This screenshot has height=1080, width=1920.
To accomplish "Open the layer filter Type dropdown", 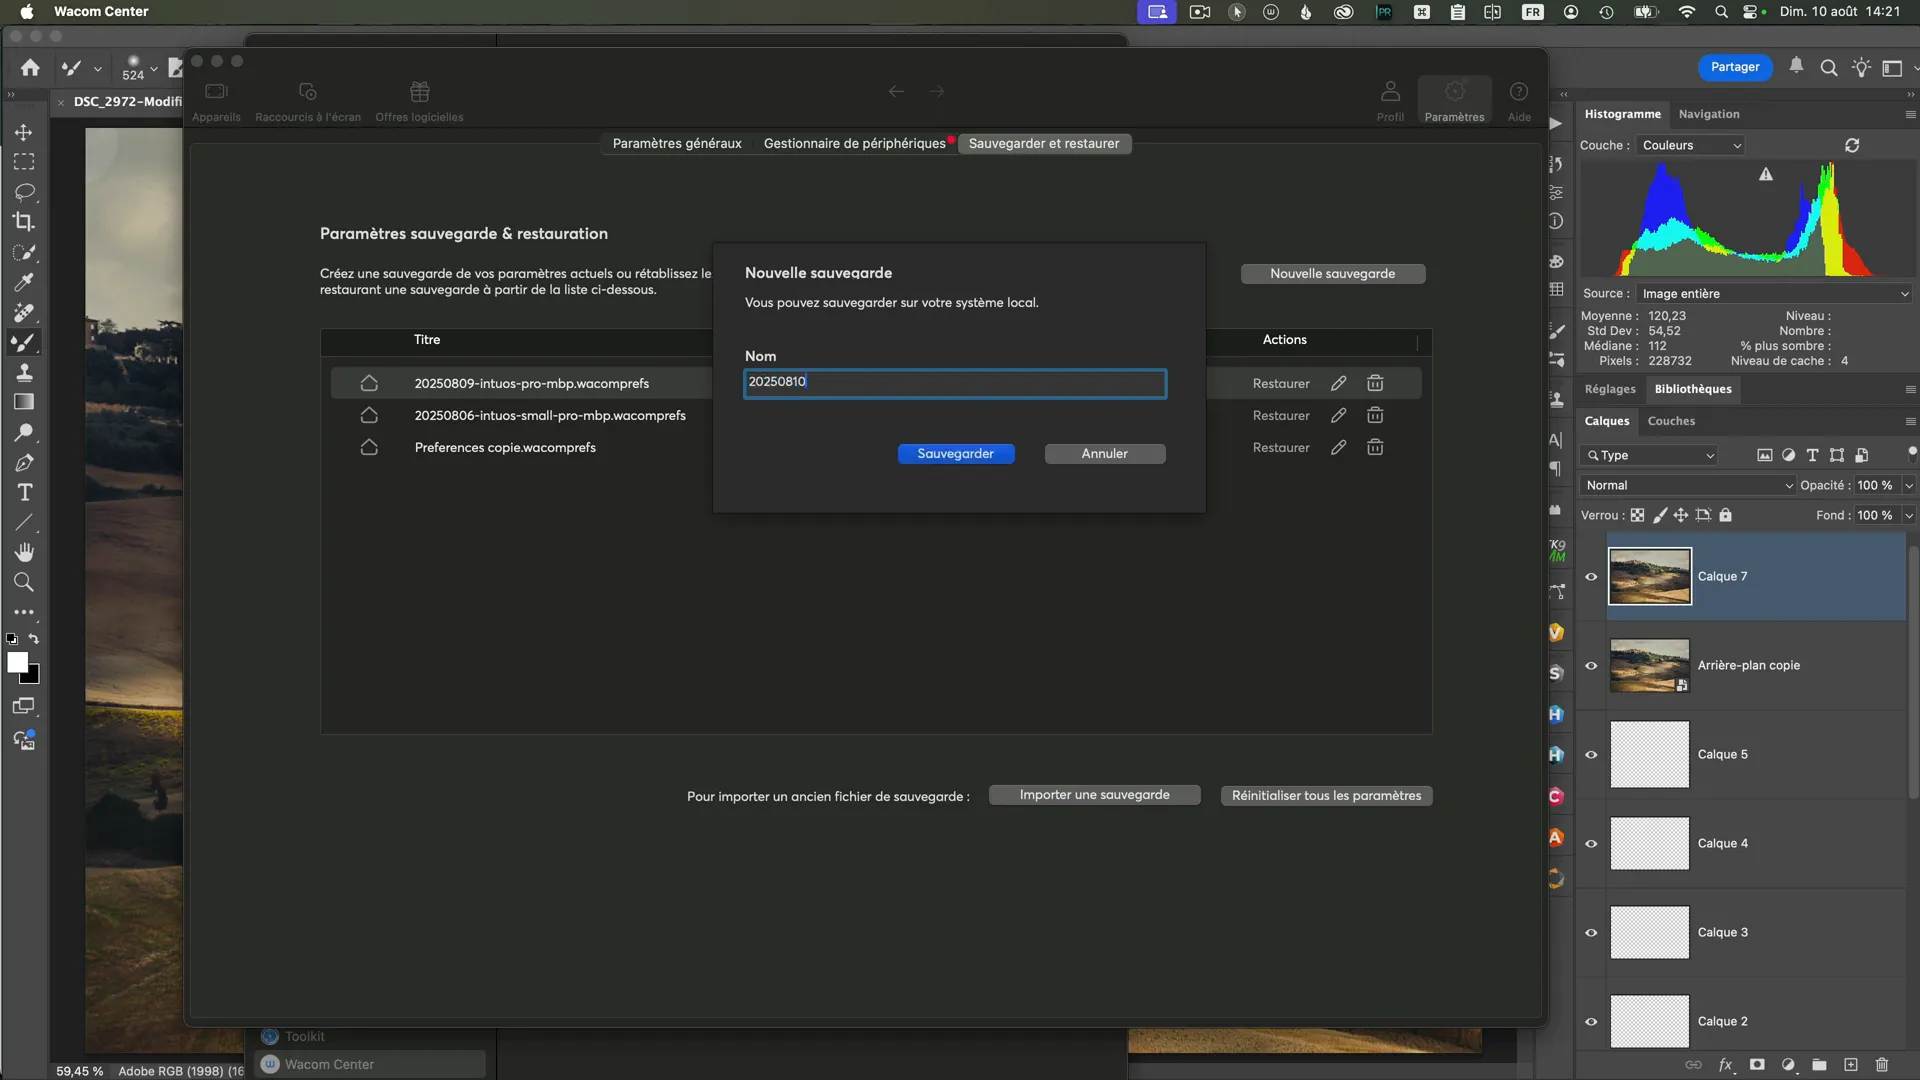I will click(x=1649, y=455).
